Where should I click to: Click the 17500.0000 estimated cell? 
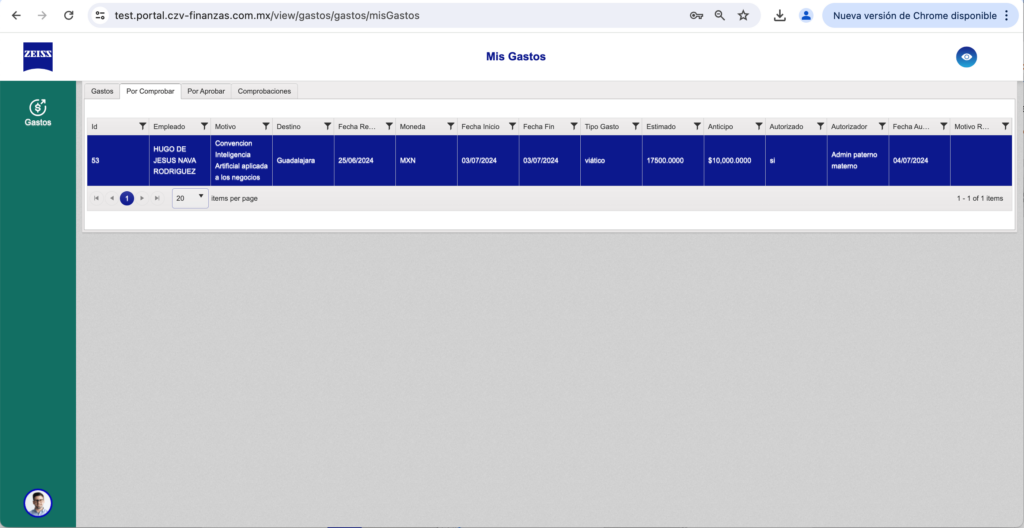(x=673, y=160)
